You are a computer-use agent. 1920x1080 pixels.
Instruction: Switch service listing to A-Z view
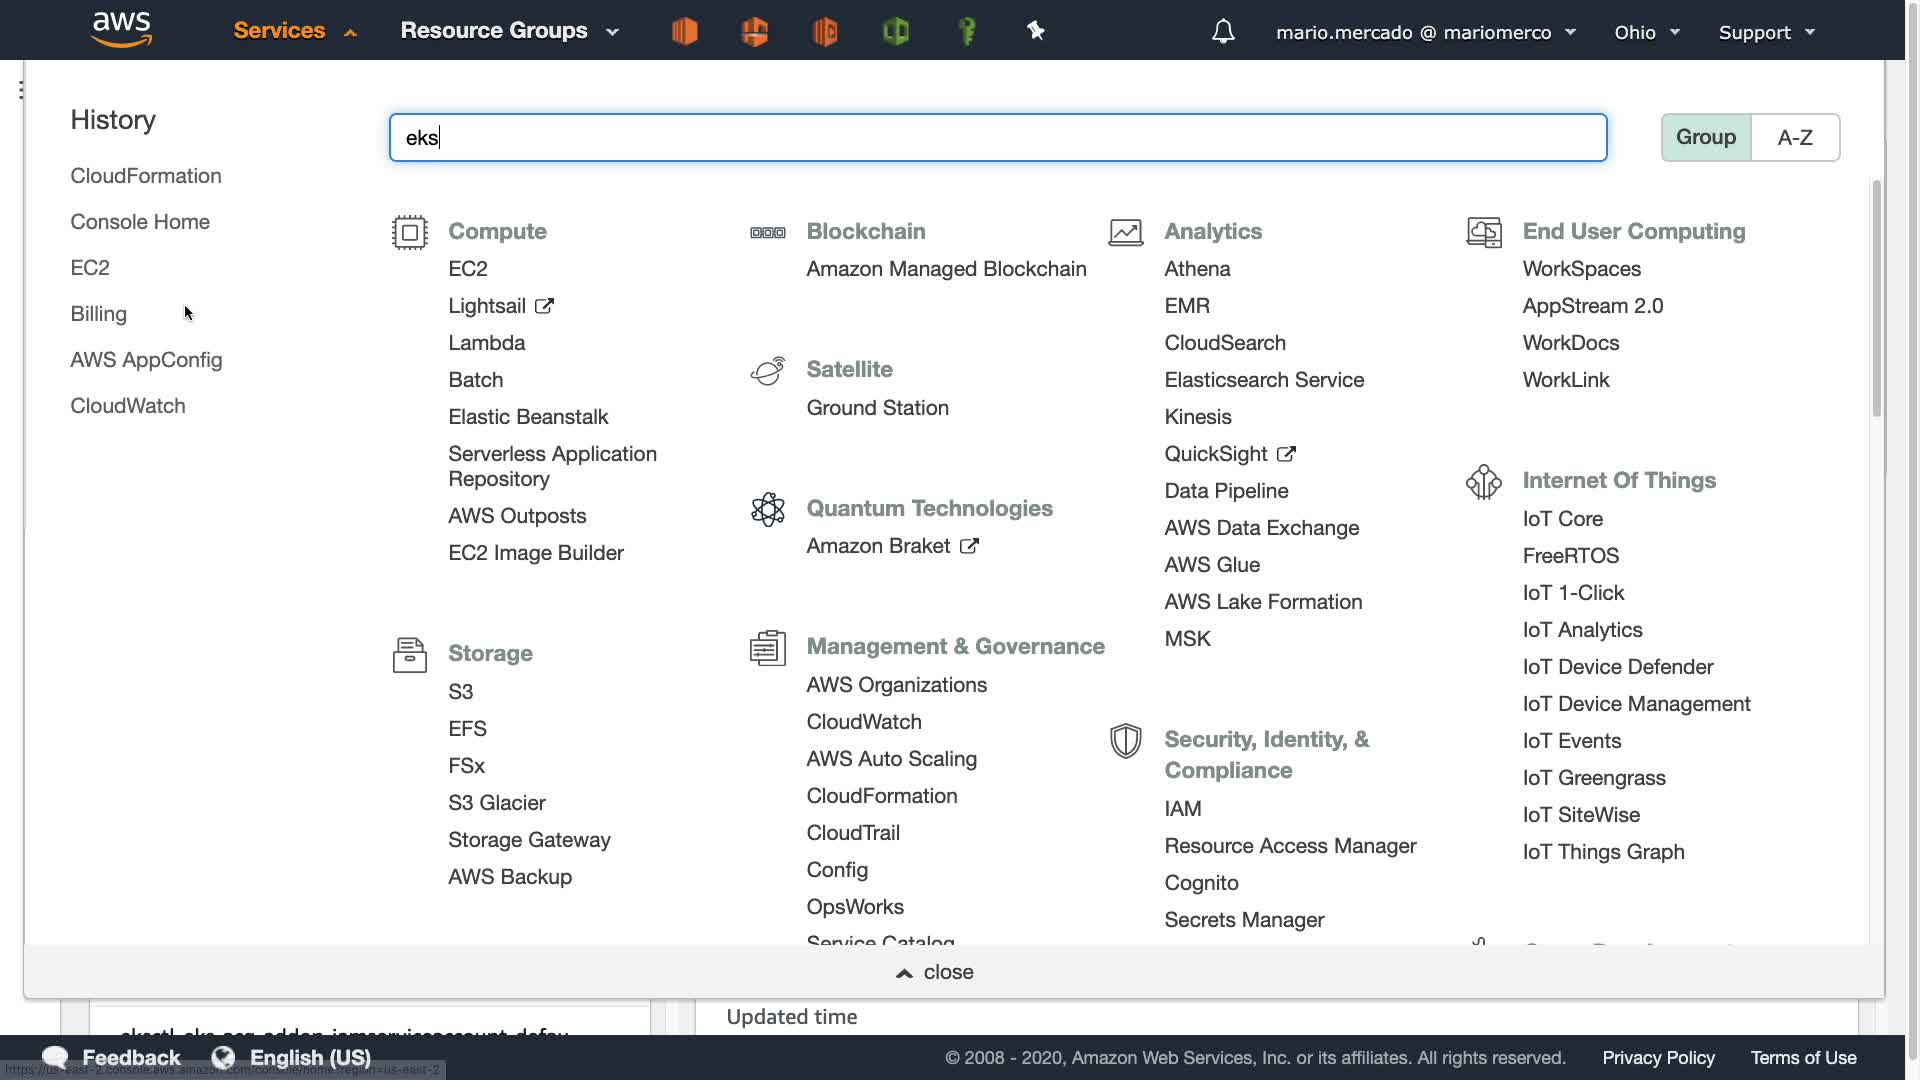[x=1795, y=137]
